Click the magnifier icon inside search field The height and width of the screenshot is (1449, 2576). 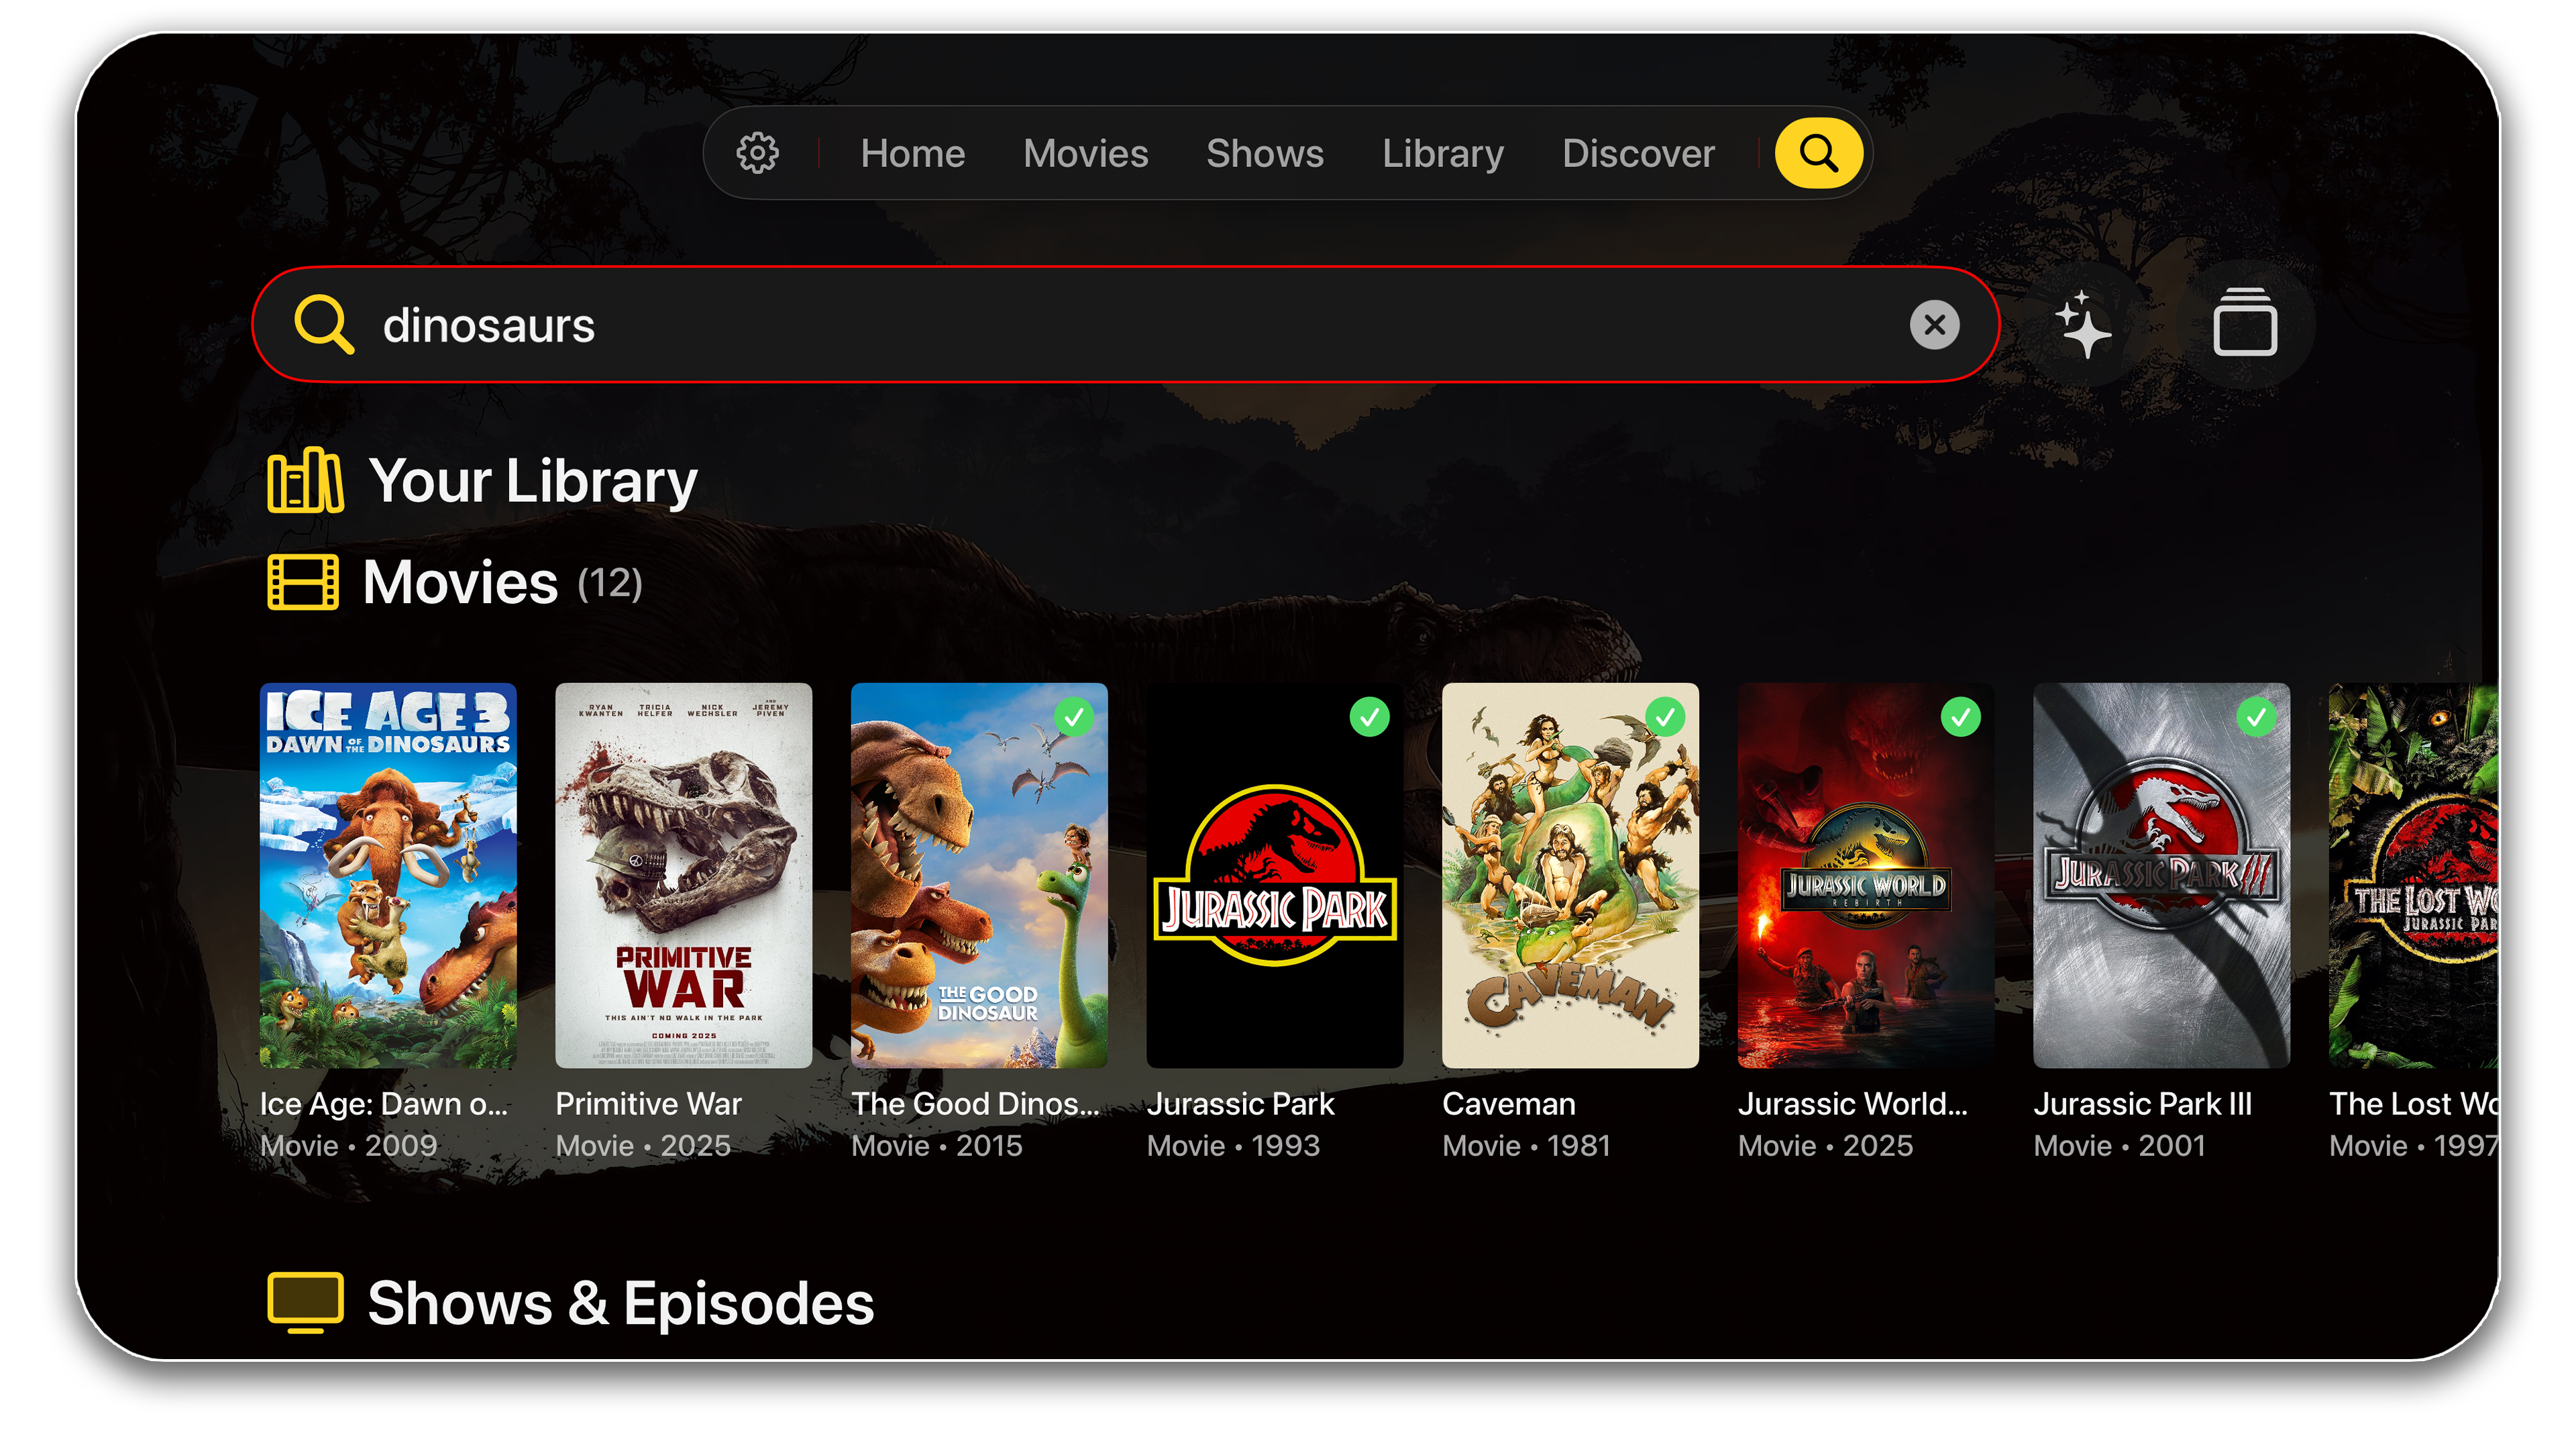tap(323, 324)
